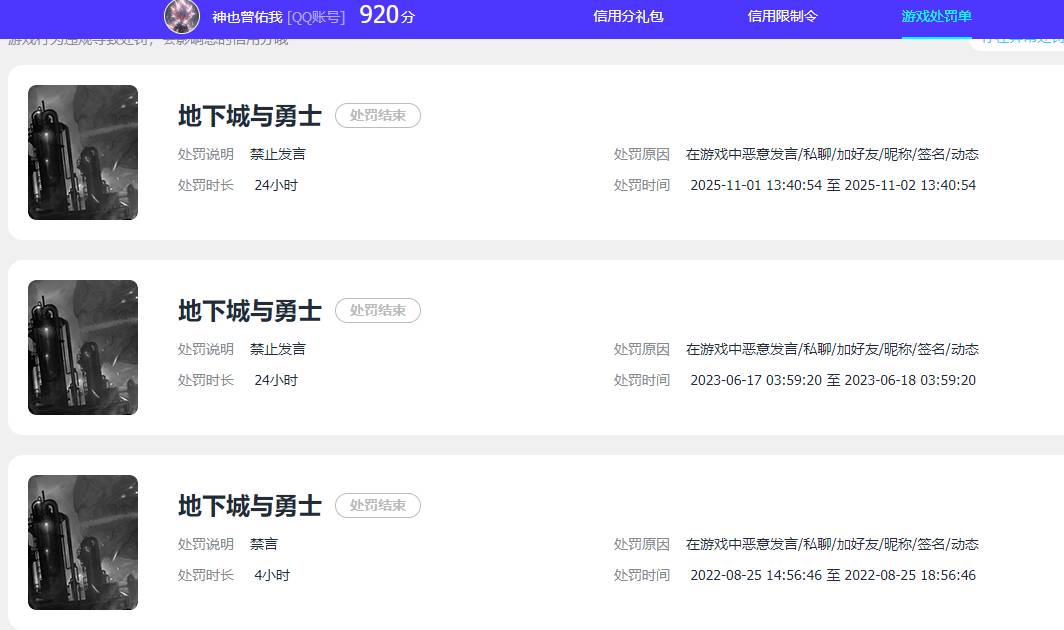1064x630 pixels.
Task: Click 处罚原因 label in the first card
Action: point(641,154)
